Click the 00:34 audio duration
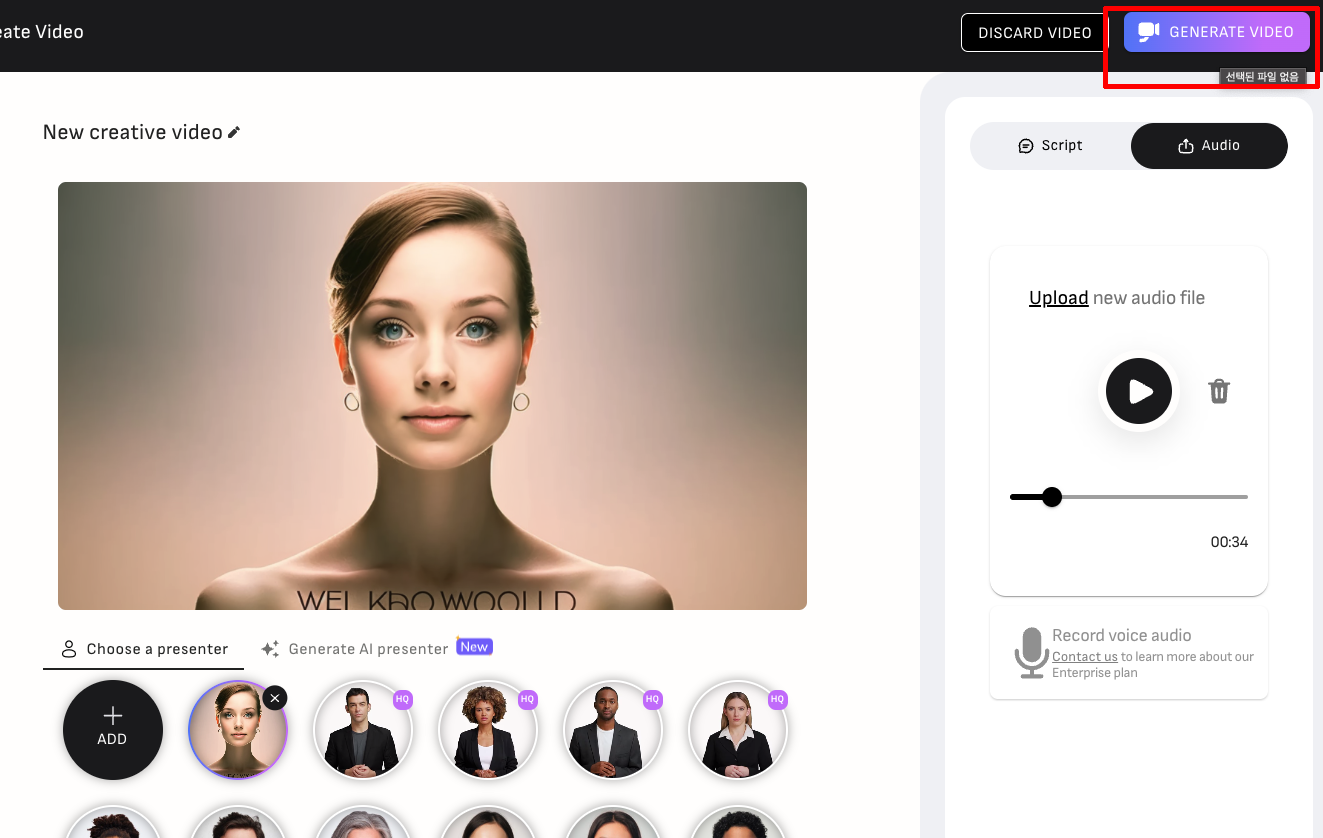This screenshot has width=1323, height=838. coord(1229,542)
